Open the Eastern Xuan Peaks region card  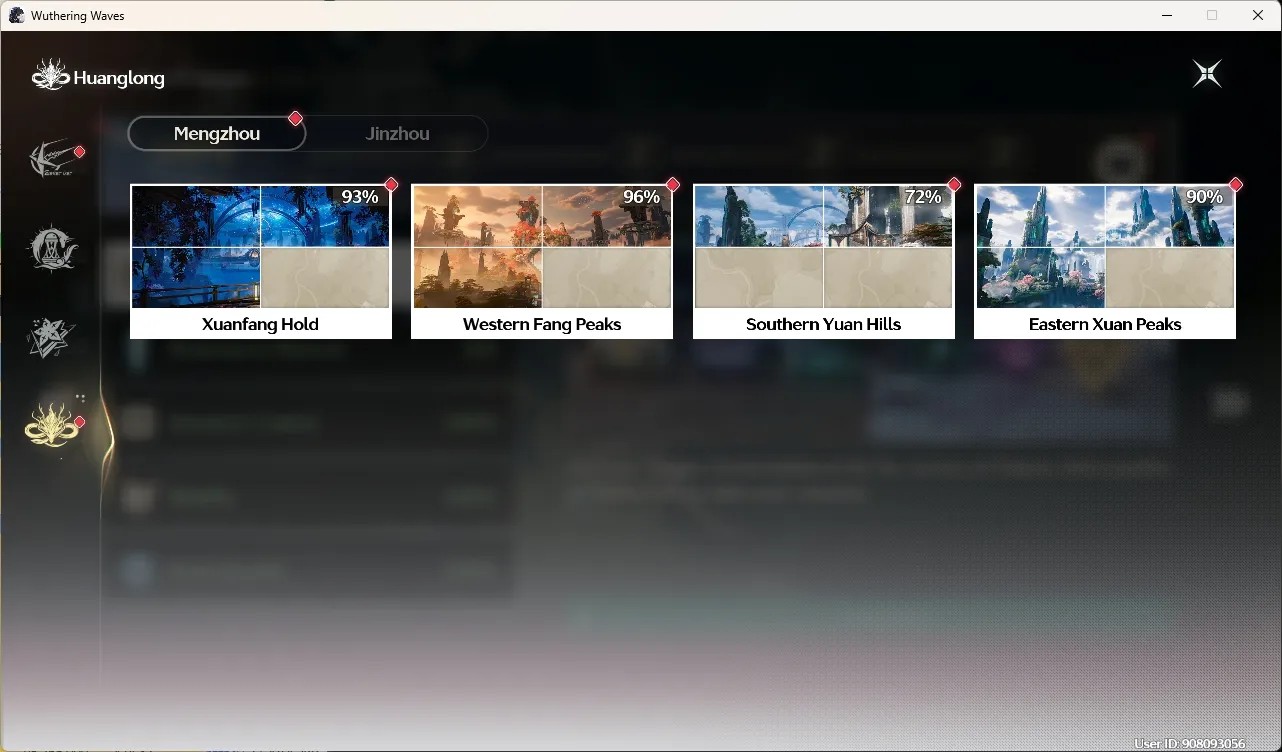tap(1105, 262)
